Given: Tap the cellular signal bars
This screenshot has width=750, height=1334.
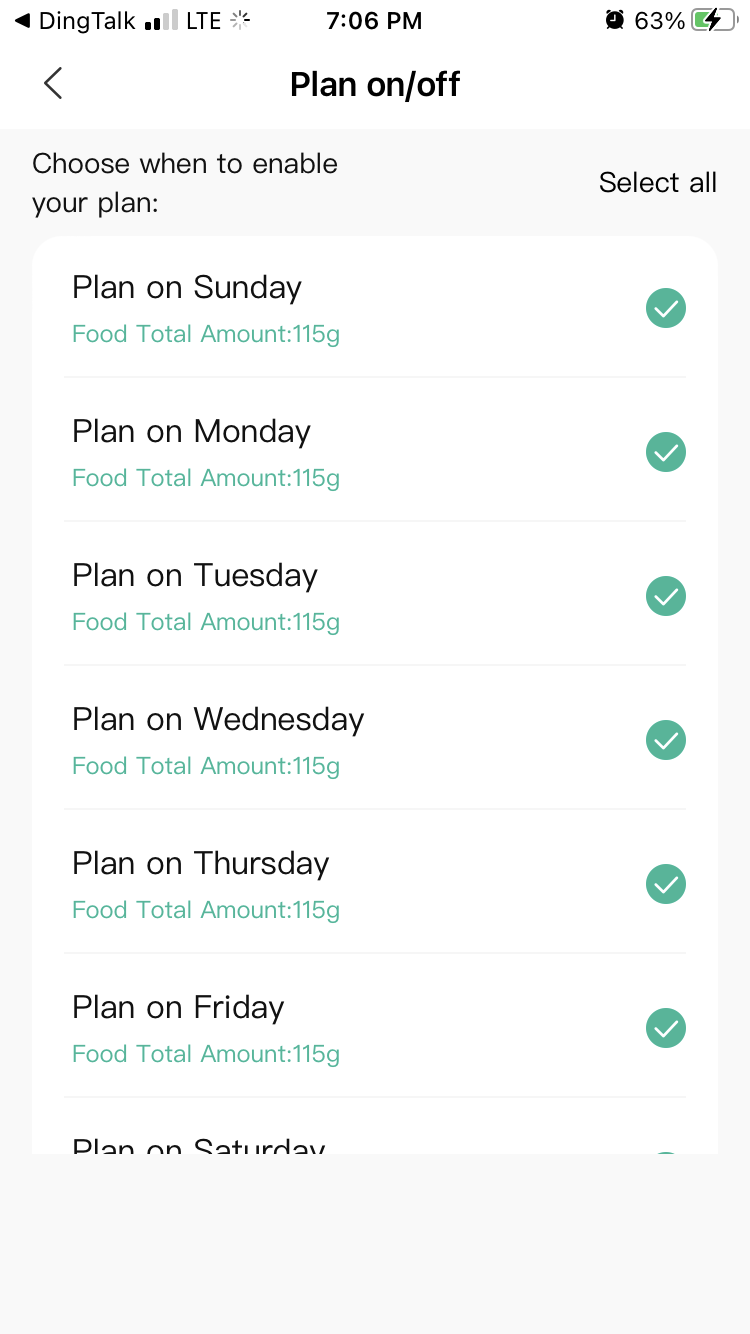Looking at the screenshot, I should coord(161,20).
